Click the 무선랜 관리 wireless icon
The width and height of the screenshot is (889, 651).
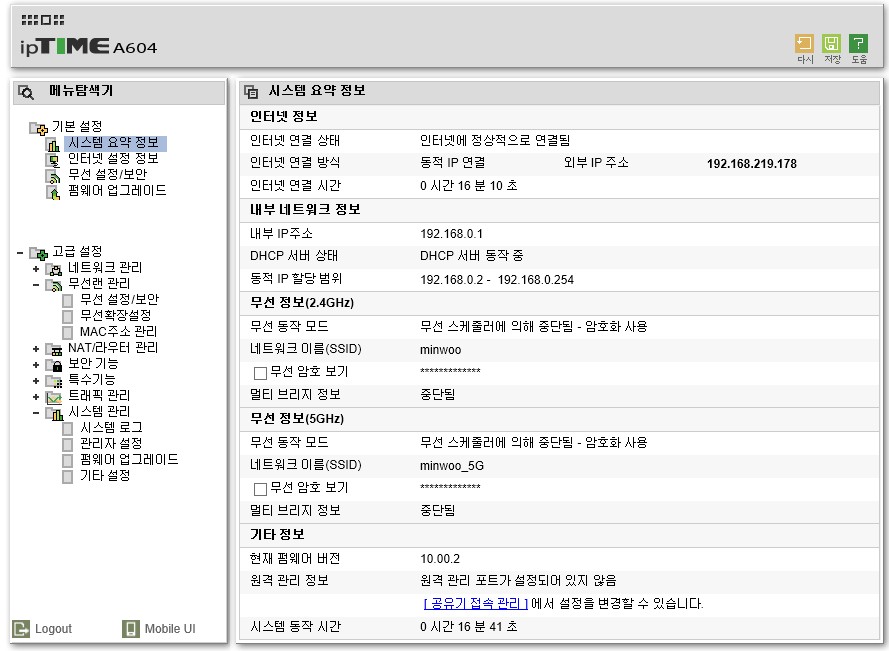point(54,285)
